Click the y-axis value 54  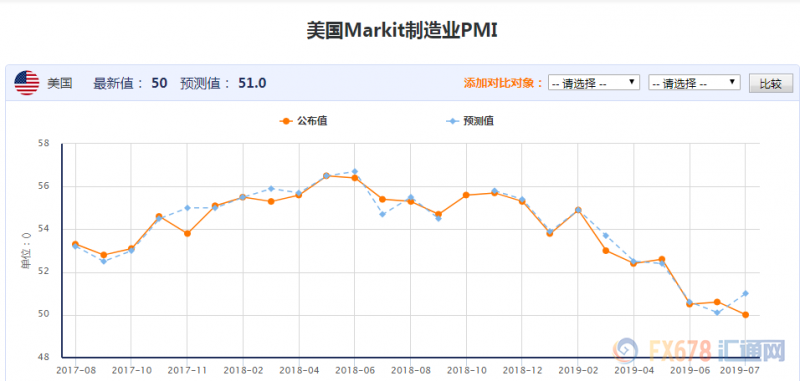tap(44, 229)
